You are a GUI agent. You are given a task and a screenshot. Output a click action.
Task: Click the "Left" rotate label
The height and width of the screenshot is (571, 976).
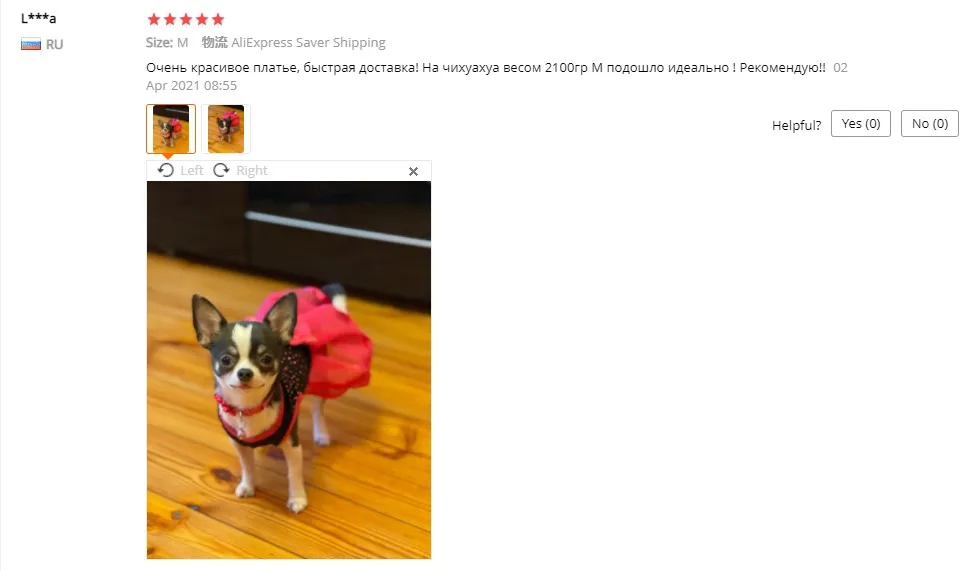pyautogui.click(x=192, y=171)
